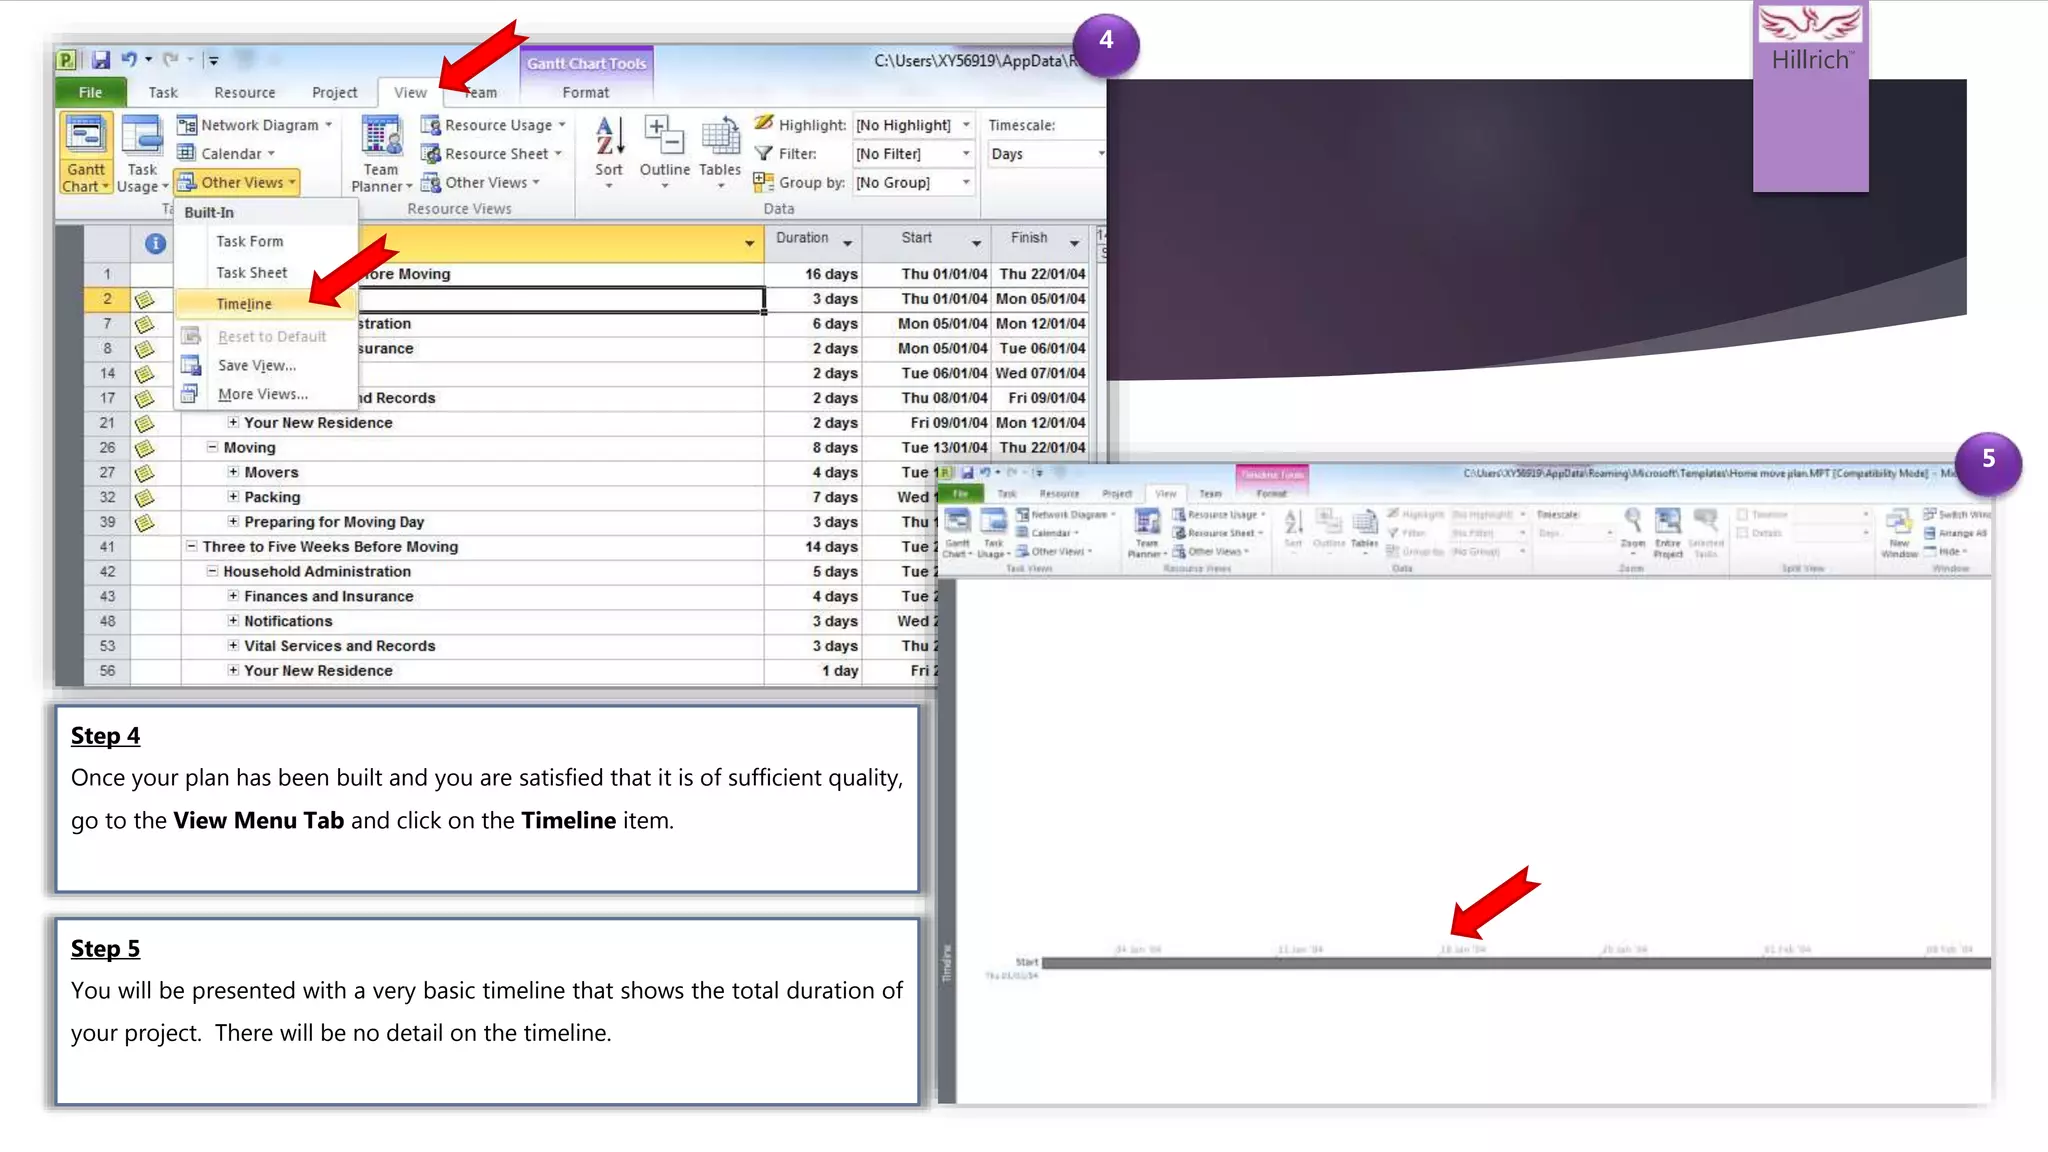This screenshot has width=2048, height=1152.
Task: Open the View tab in step 5 window
Action: 1166,494
